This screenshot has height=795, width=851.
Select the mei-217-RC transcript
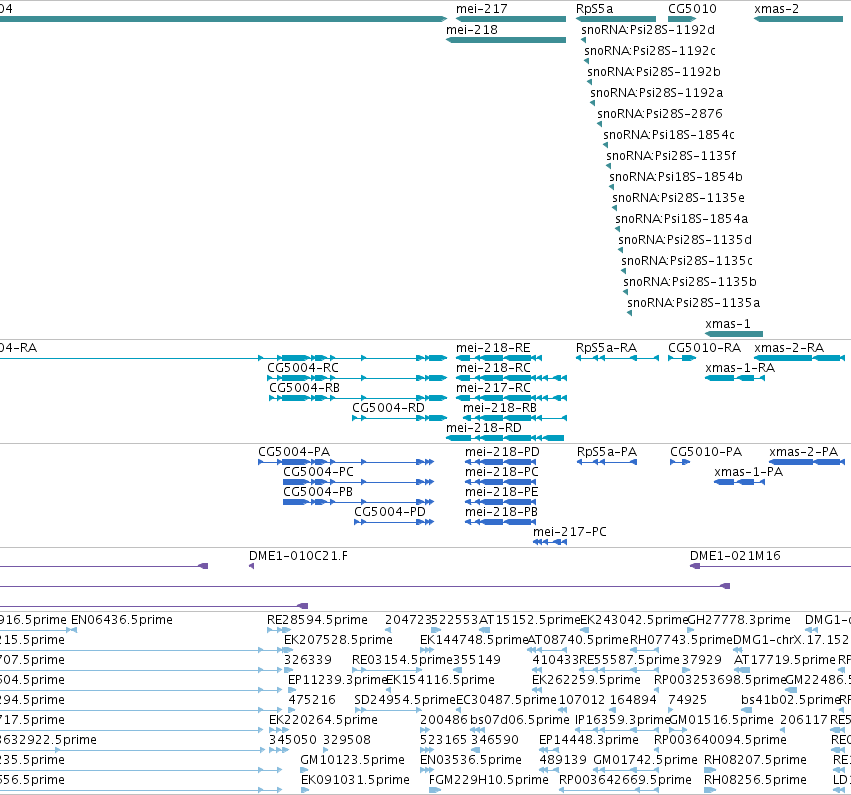pyautogui.click(x=511, y=398)
